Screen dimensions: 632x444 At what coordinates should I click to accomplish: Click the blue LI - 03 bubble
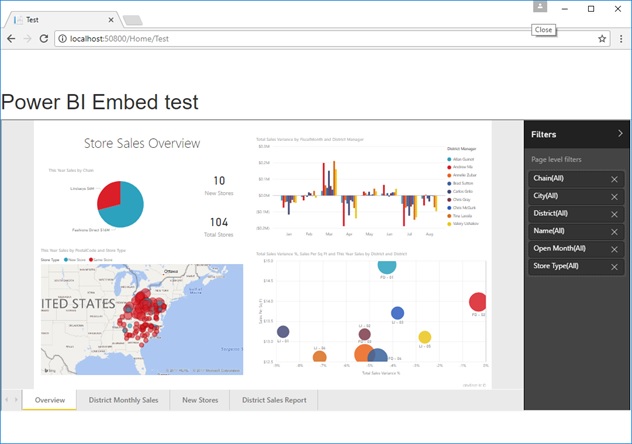coord(397,313)
